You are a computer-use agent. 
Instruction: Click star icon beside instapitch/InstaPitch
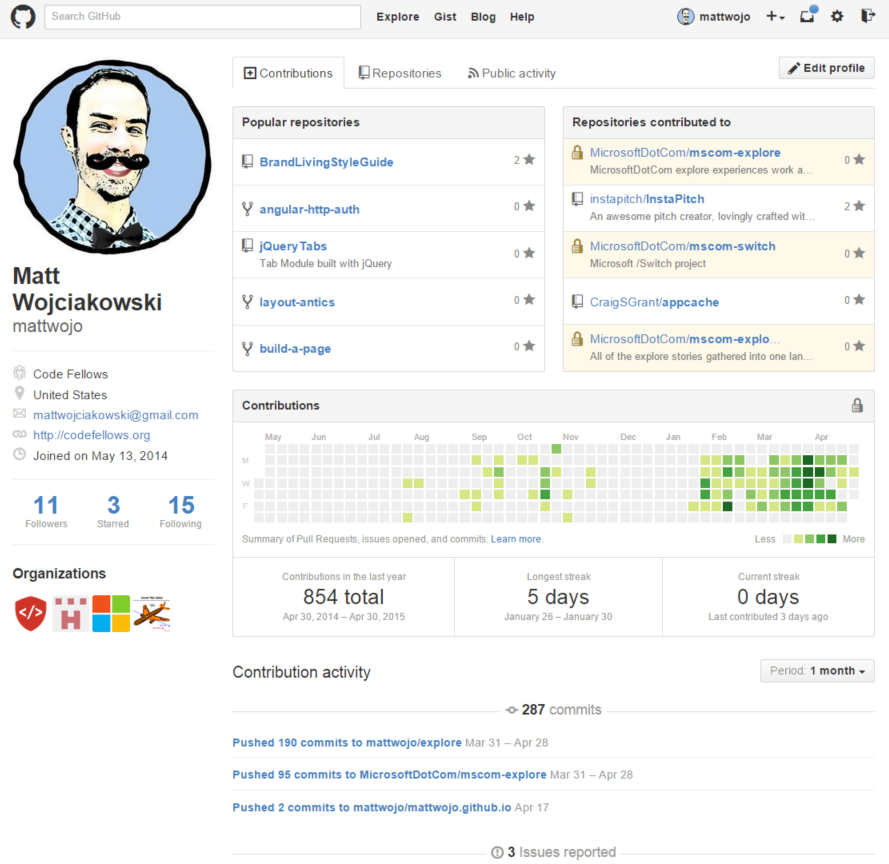859,206
